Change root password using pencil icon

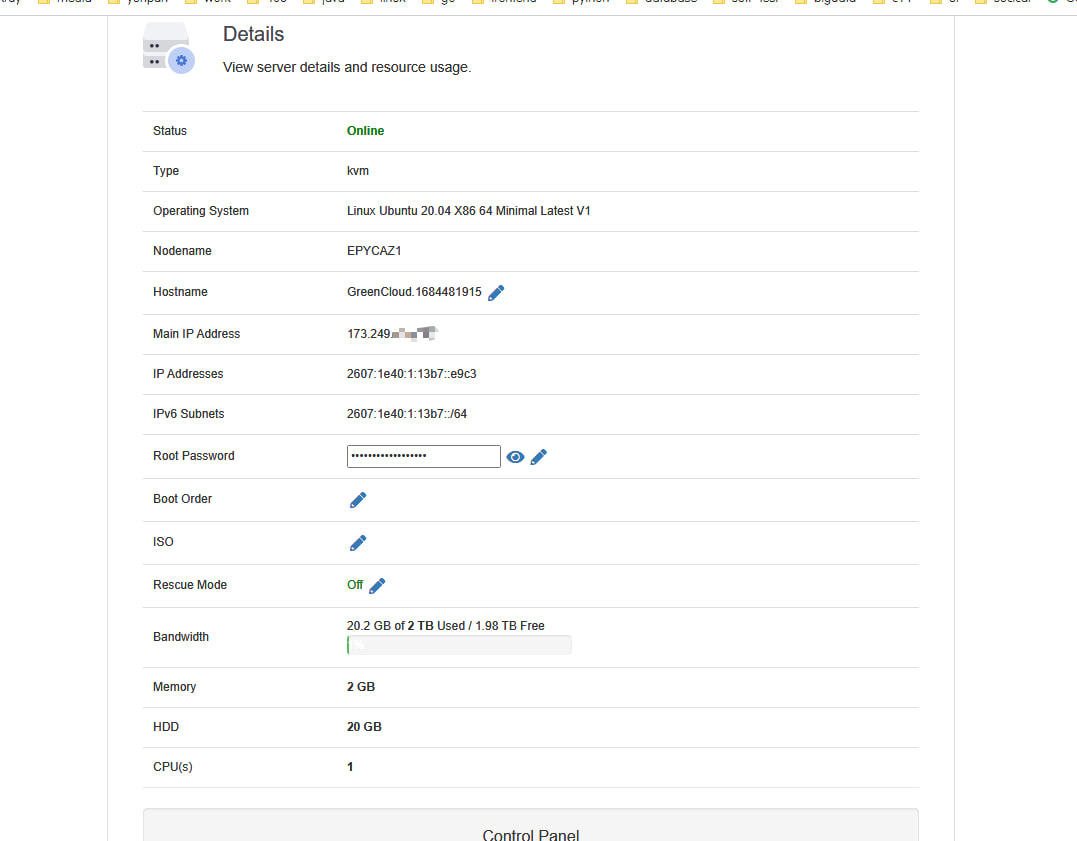(x=538, y=457)
